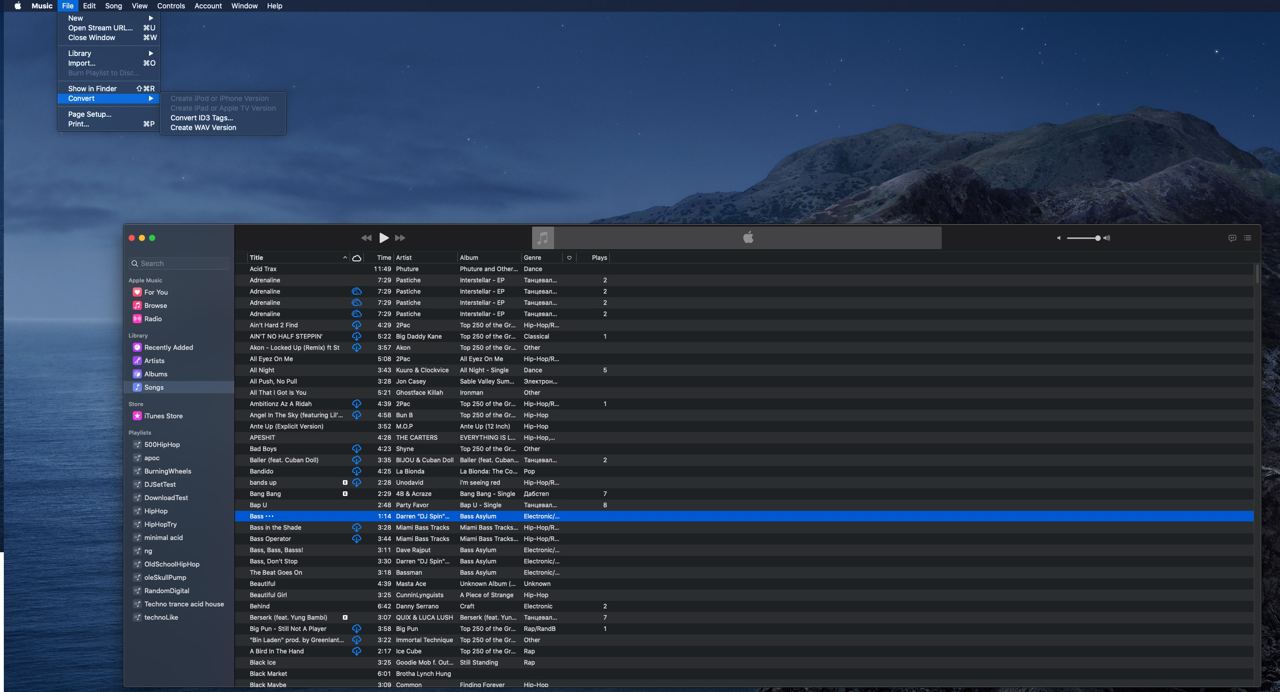
Task: Download Ambitionz Az A Ridah from cloud
Action: pos(356,404)
